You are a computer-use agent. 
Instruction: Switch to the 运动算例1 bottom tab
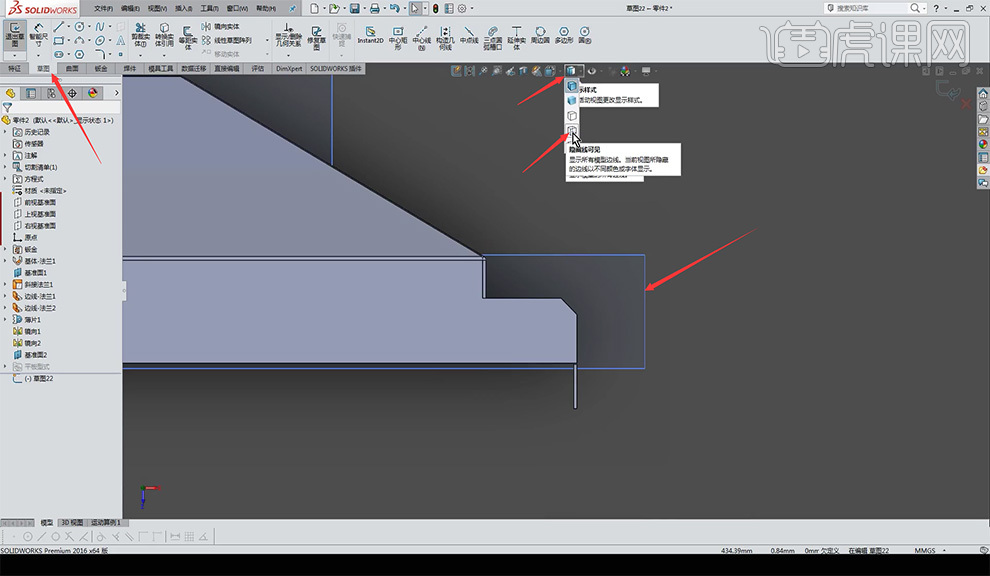(106, 522)
